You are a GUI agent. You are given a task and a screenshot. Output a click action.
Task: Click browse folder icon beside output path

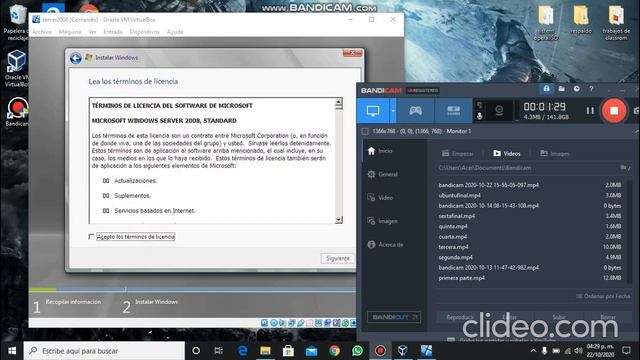tap(624, 168)
